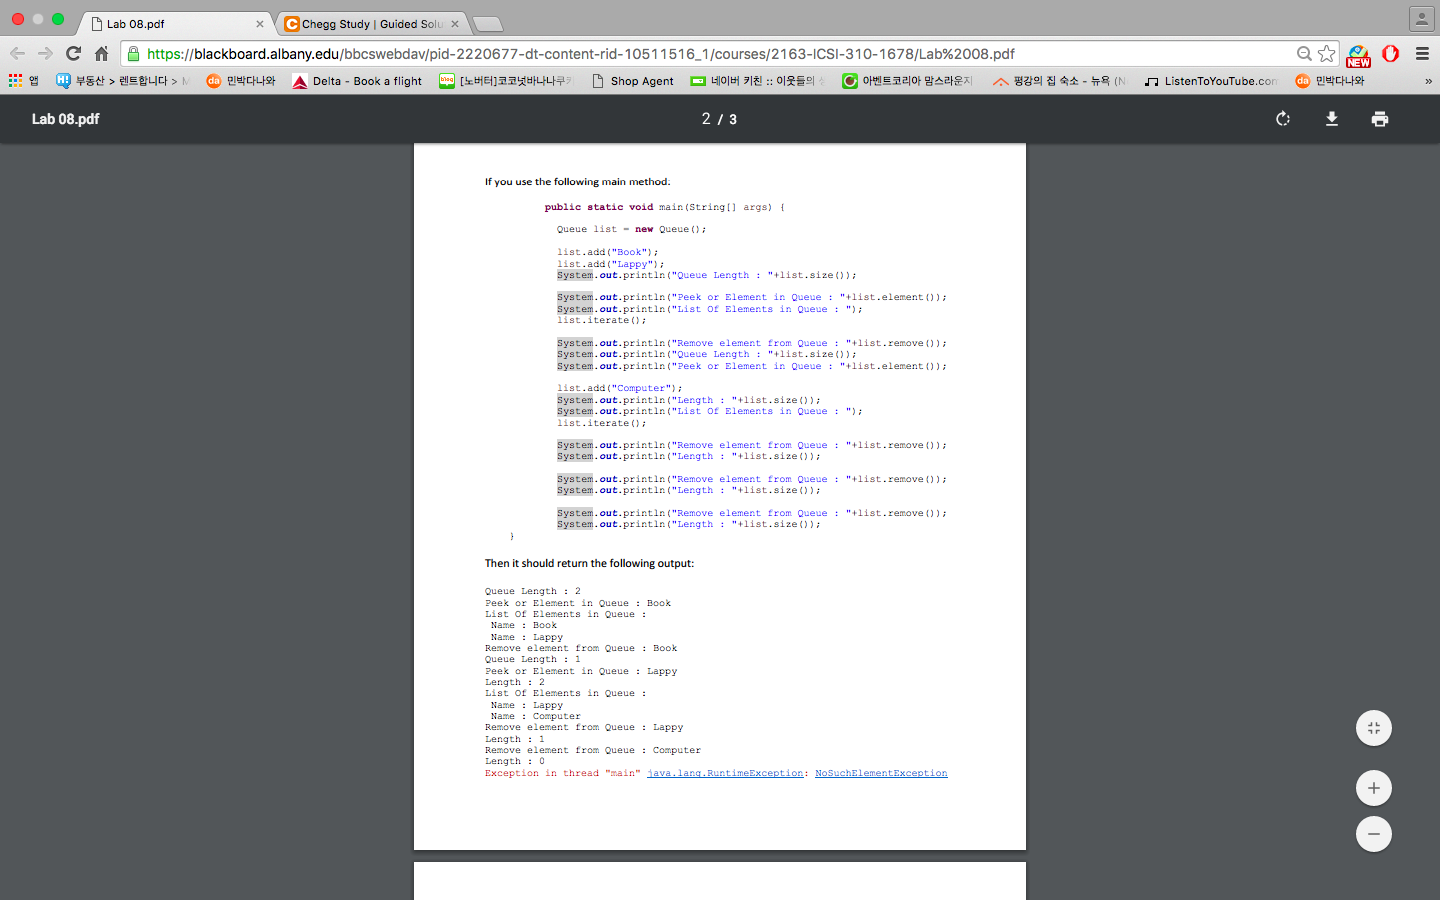Image resolution: width=1440 pixels, height=900 pixels.
Task: Rotate the PDF document
Action: point(1283,118)
